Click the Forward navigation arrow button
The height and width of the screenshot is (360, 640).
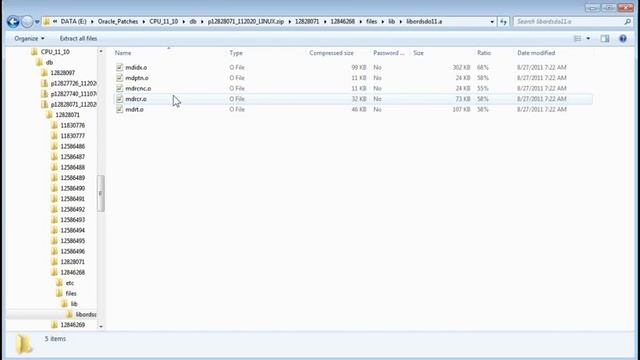point(27,22)
